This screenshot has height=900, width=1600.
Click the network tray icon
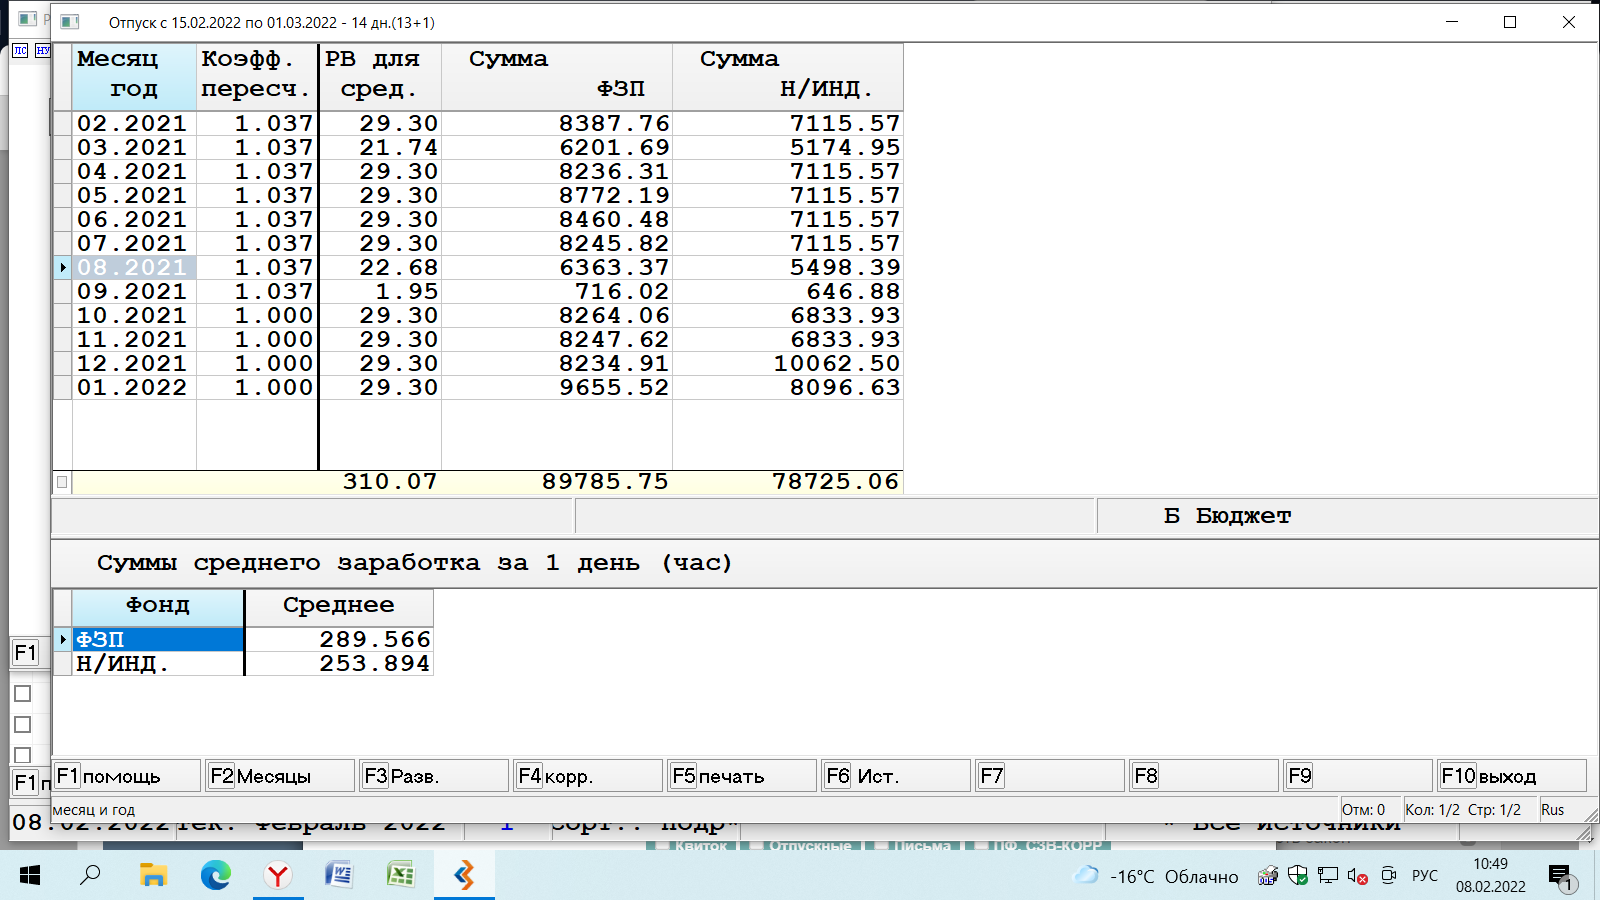tap(1328, 876)
